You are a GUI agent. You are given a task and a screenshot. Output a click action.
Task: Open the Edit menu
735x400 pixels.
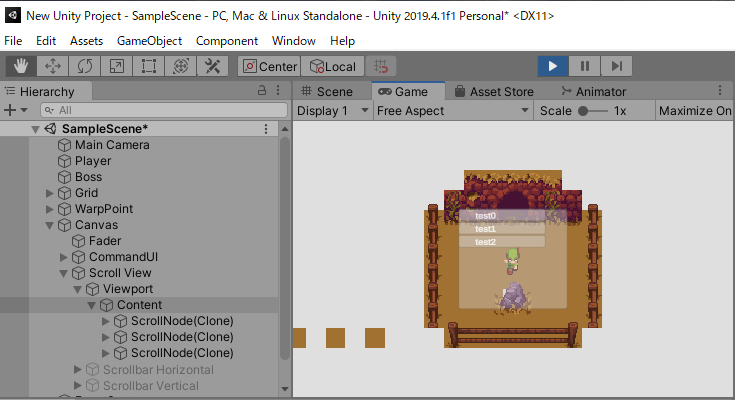(x=46, y=41)
